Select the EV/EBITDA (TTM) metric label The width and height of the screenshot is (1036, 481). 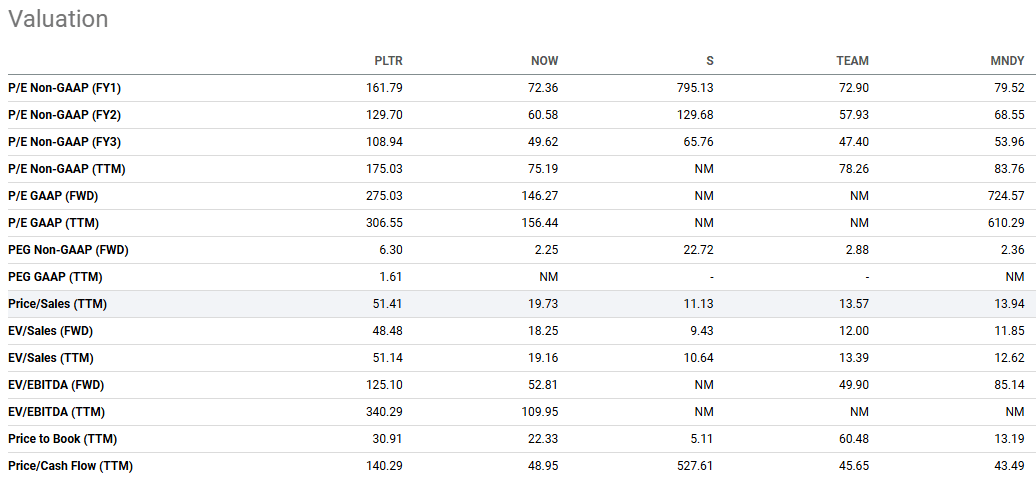pyautogui.click(x=55, y=412)
